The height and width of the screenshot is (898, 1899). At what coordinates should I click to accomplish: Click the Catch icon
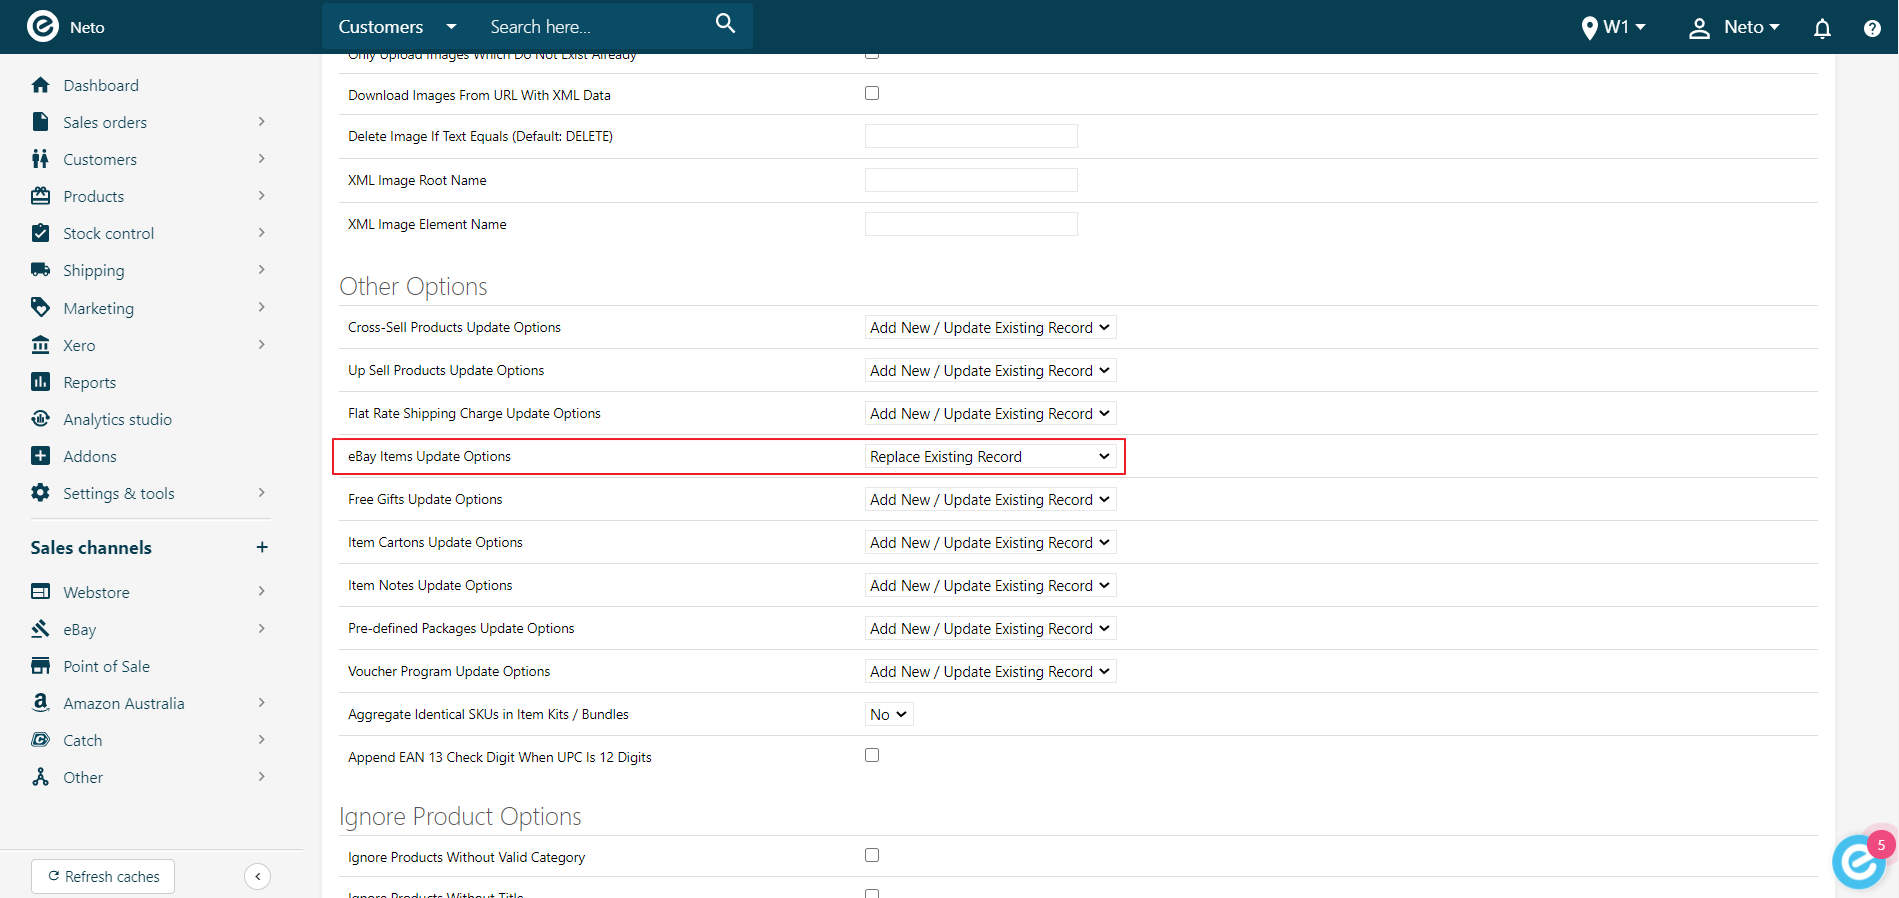point(40,740)
